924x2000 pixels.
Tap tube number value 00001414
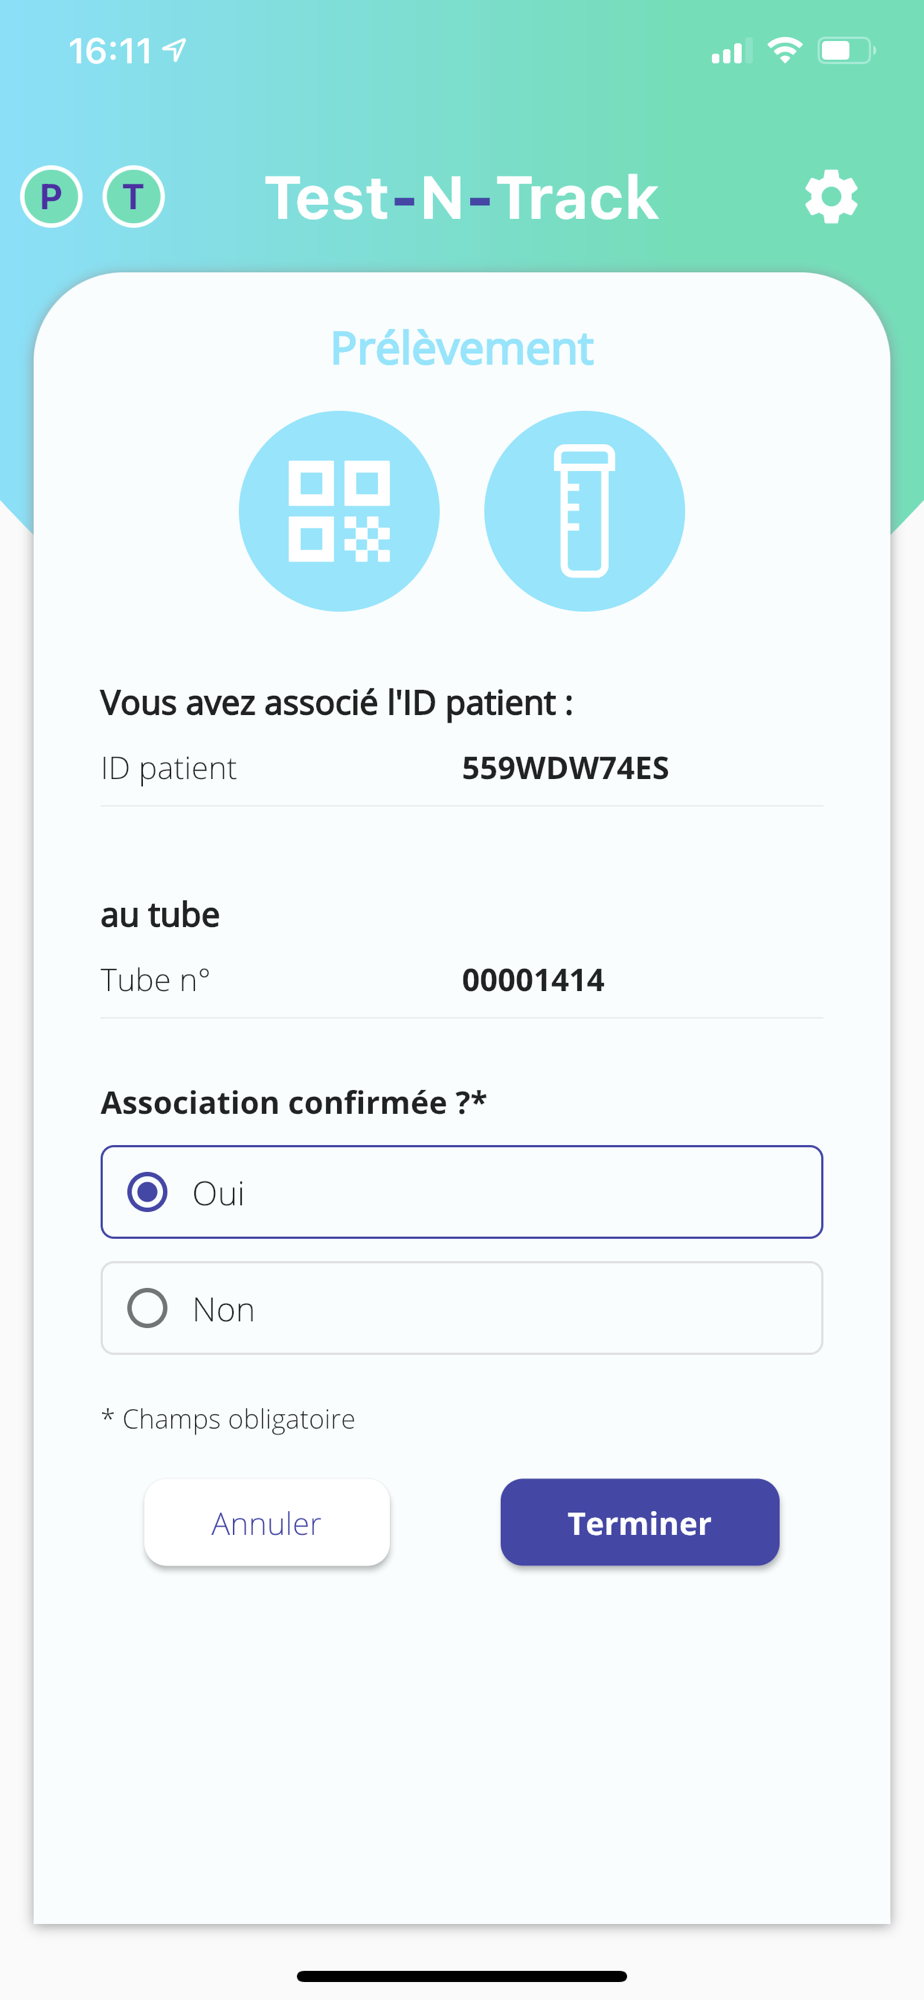click(533, 980)
